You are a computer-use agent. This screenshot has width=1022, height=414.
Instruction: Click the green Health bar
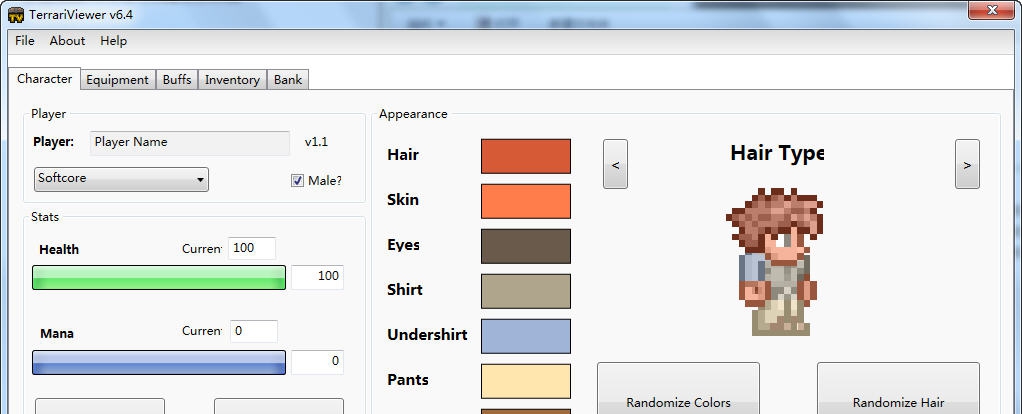159,277
